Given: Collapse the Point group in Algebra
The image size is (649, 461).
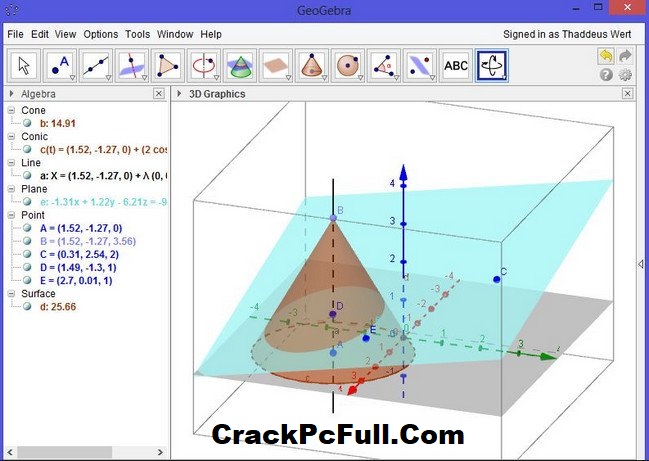Looking at the screenshot, I should point(12,214).
